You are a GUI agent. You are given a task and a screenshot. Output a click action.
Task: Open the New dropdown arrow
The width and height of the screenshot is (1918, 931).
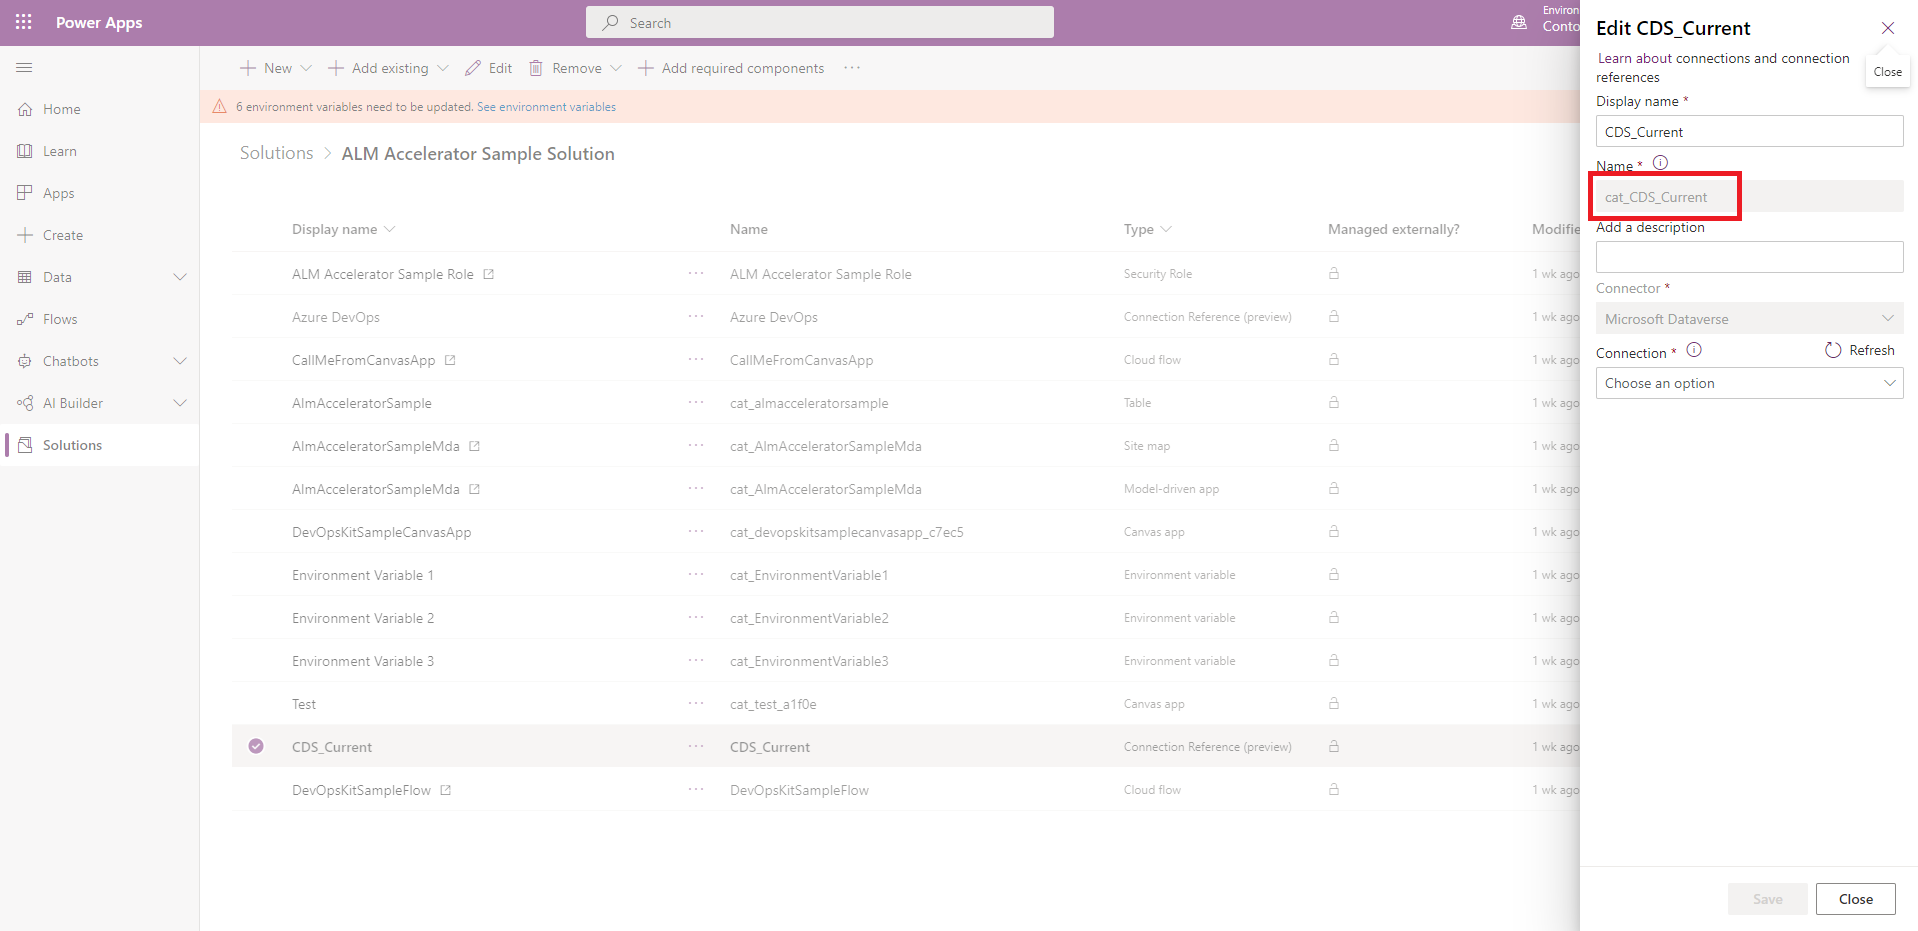pos(306,68)
